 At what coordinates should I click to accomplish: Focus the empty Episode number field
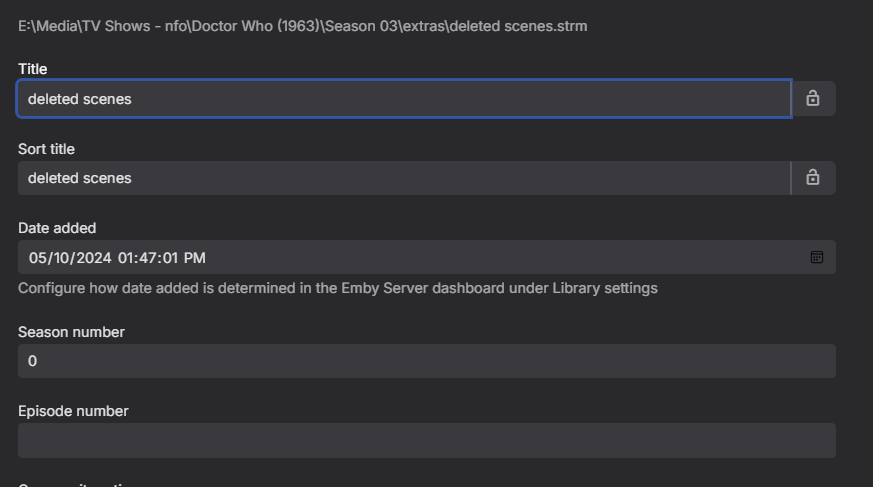pos(426,440)
